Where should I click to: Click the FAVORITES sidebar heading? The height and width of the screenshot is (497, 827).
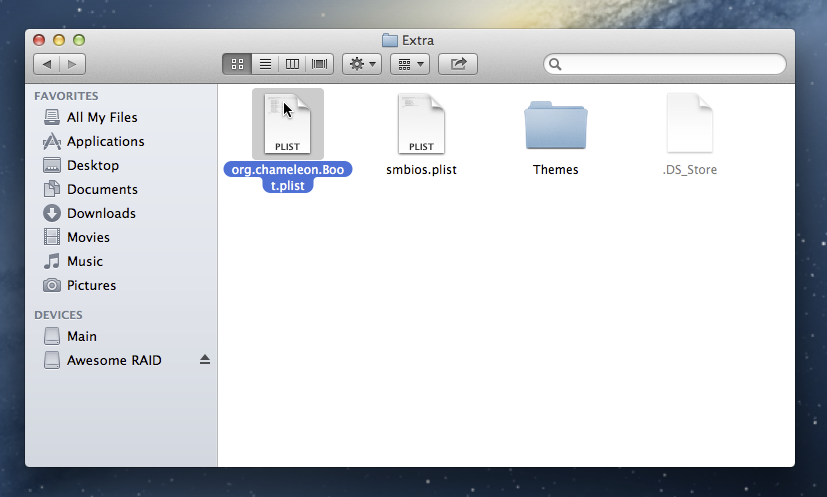pyautogui.click(x=66, y=96)
